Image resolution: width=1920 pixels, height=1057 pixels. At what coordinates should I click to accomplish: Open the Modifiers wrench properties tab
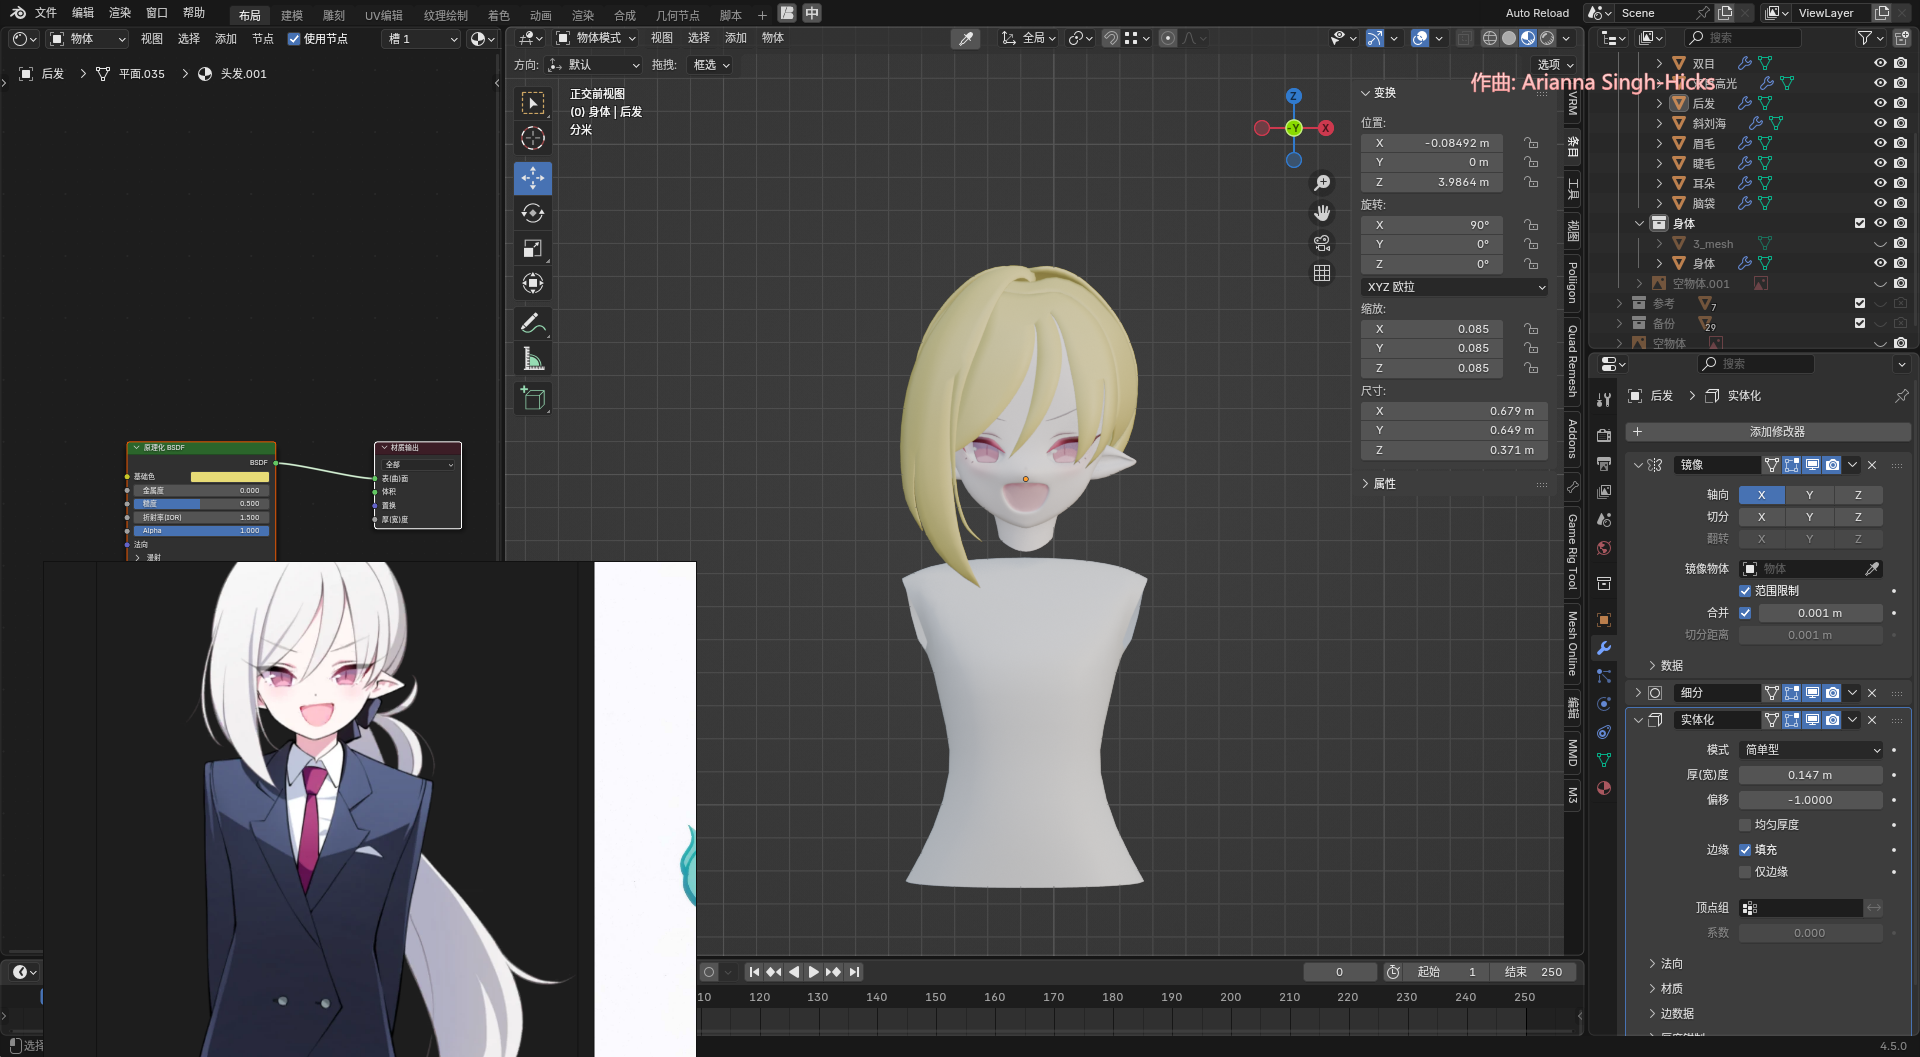(1604, 648)
